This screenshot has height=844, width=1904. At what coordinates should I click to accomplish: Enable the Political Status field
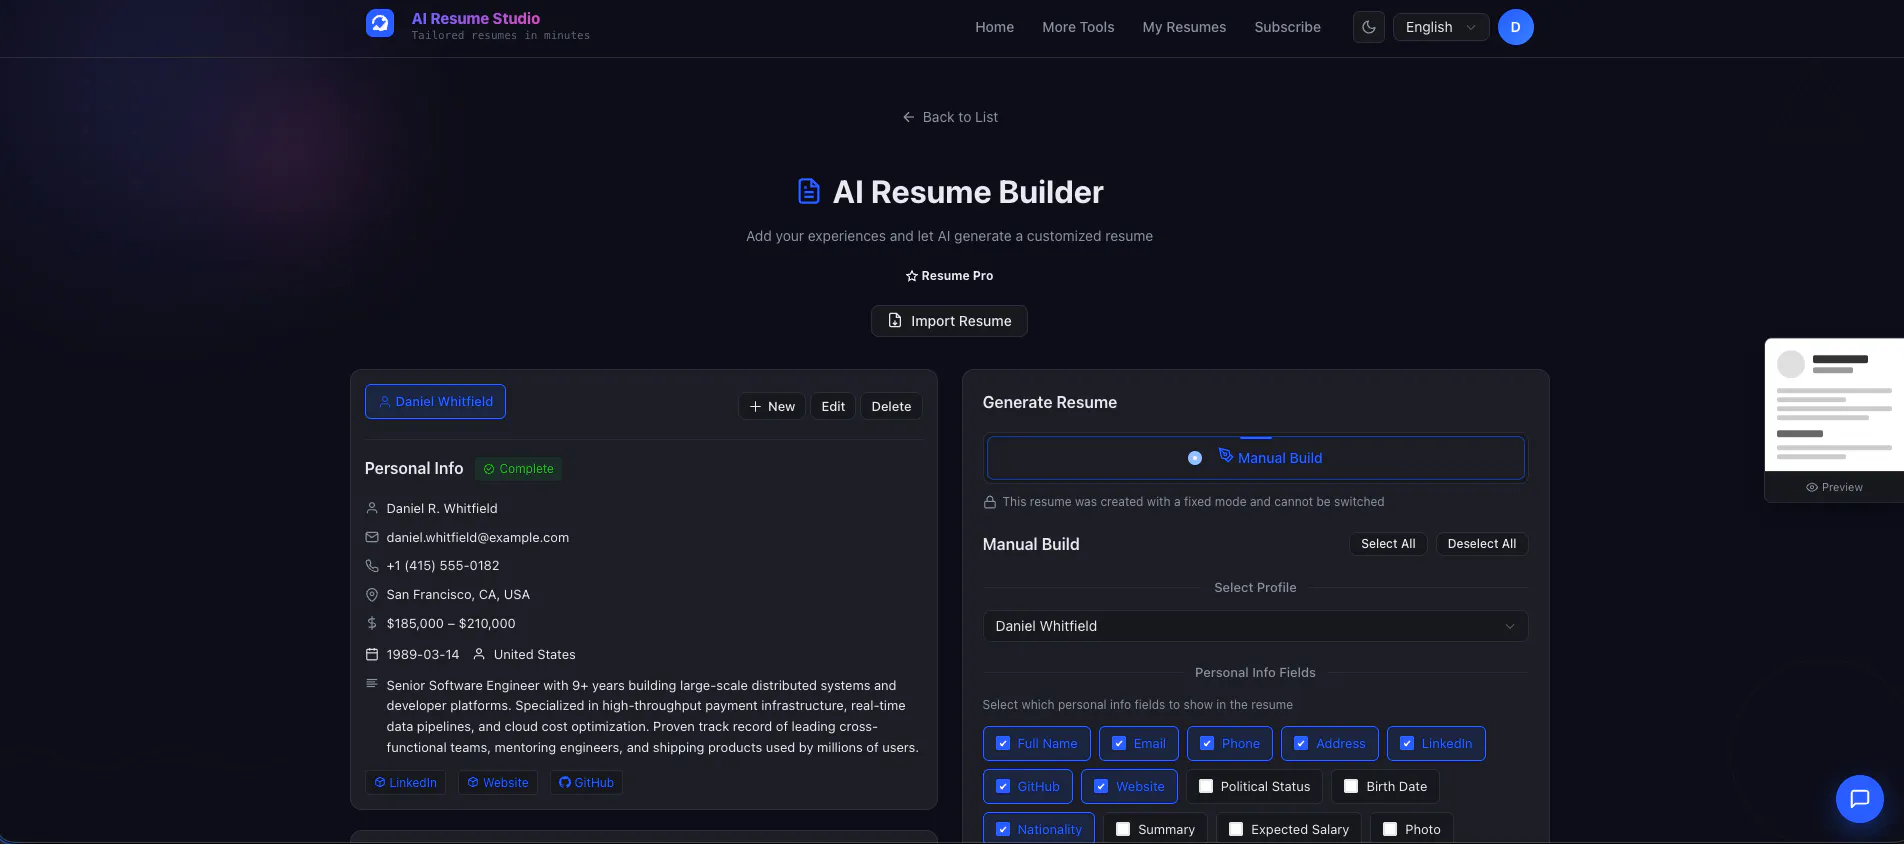[x=1254, y=787]
